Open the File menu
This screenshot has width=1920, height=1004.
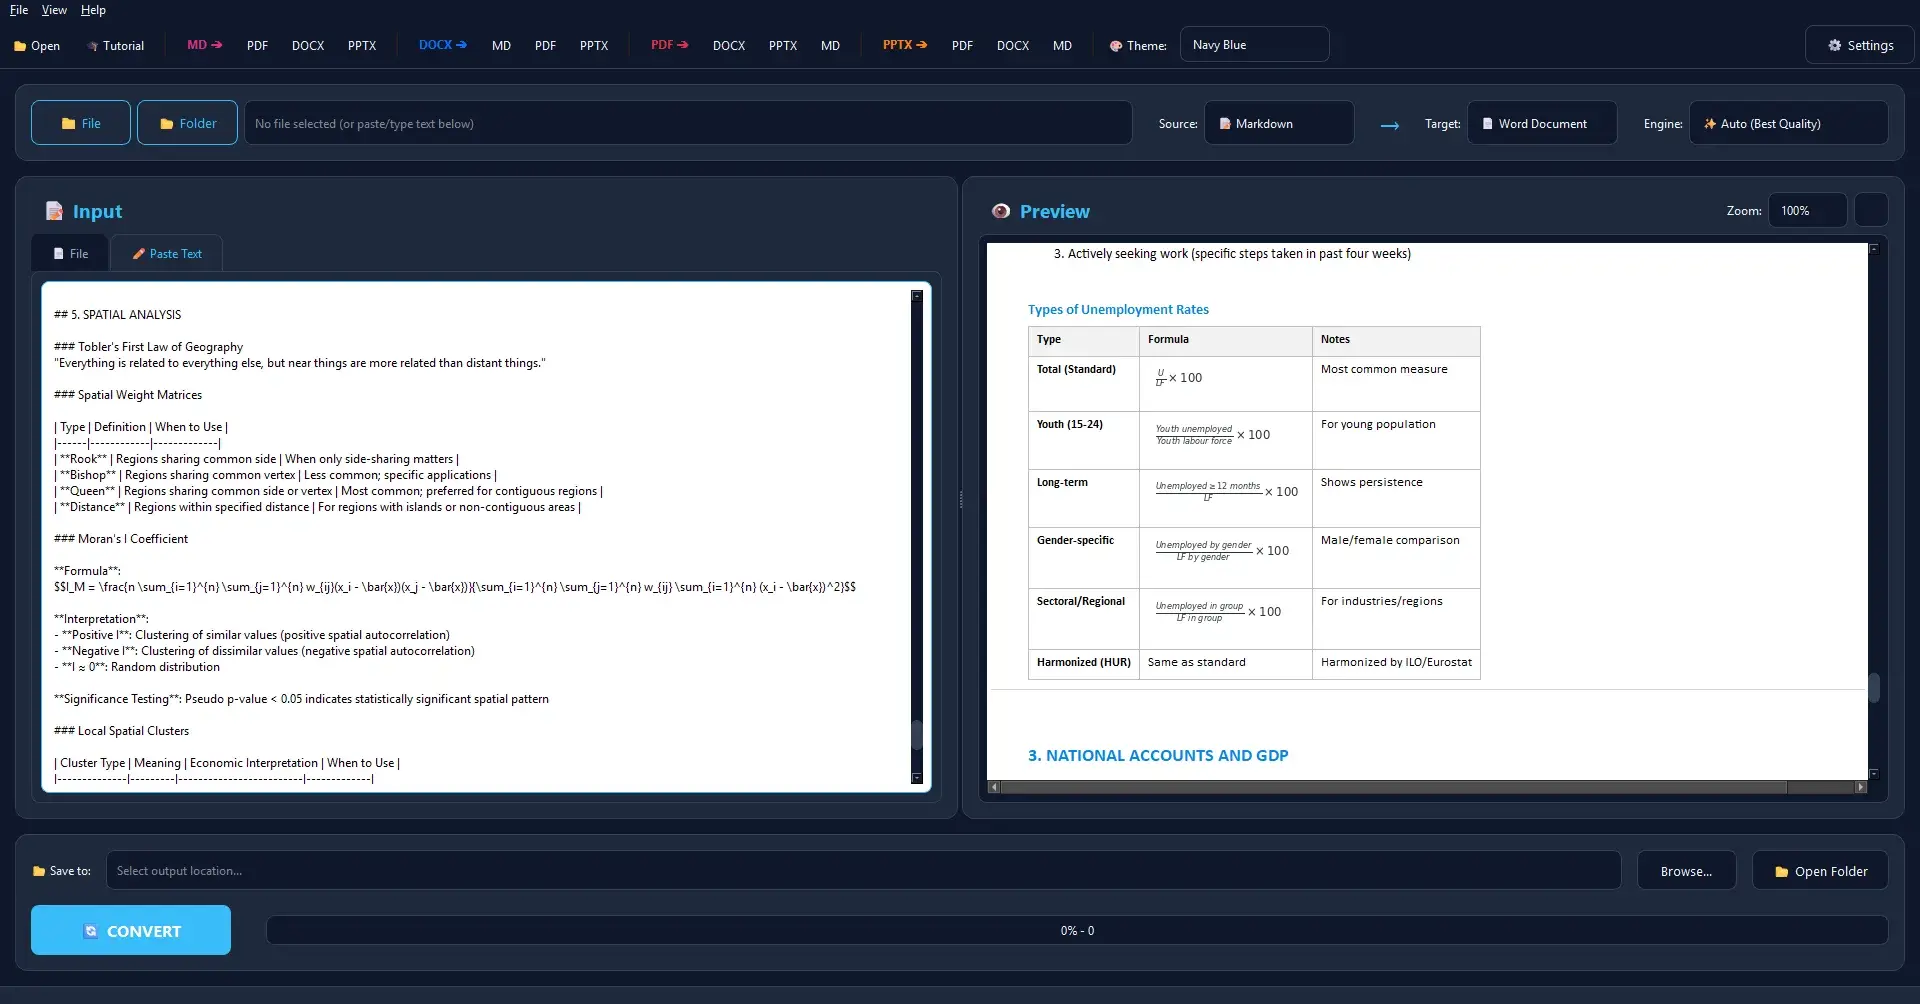[x=19, y=10]
